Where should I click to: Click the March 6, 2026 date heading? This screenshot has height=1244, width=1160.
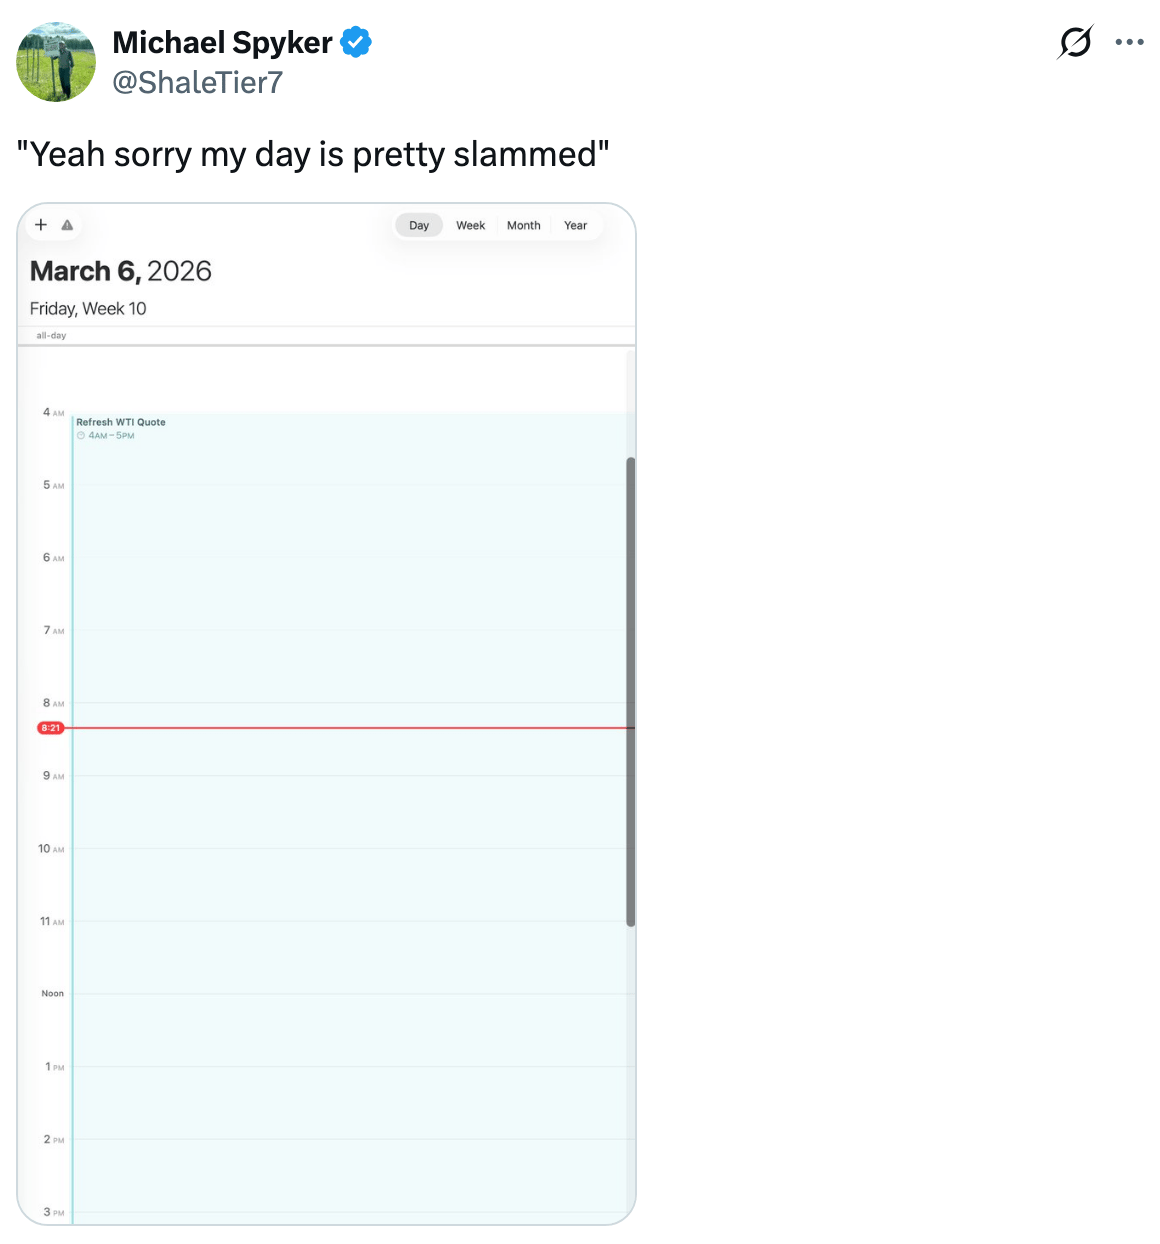tap(121, 271)
